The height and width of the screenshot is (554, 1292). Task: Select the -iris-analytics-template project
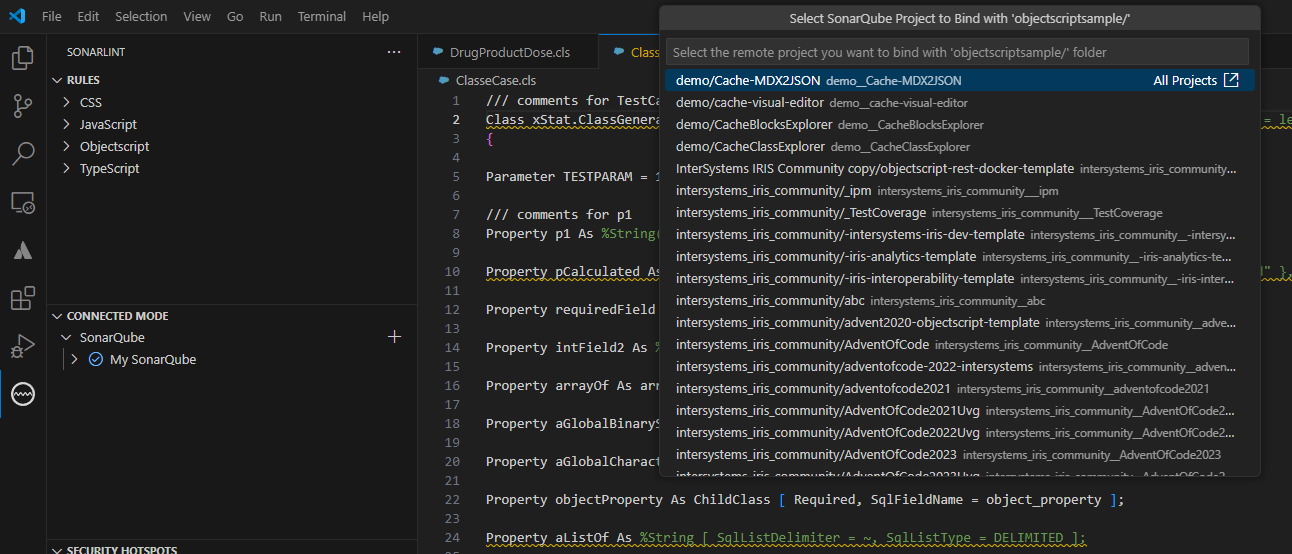coord(960,256)
